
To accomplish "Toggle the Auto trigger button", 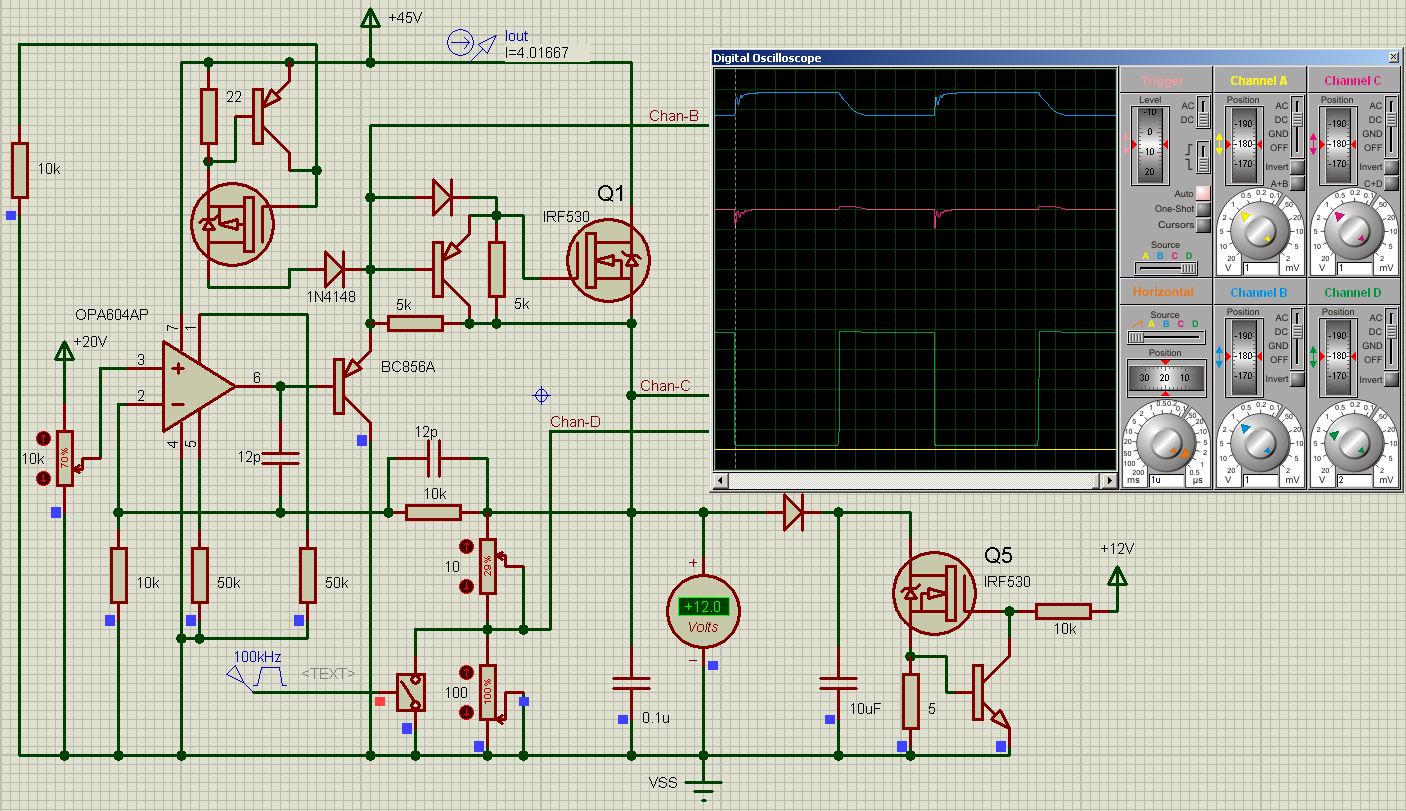I will coord(1203,193).
